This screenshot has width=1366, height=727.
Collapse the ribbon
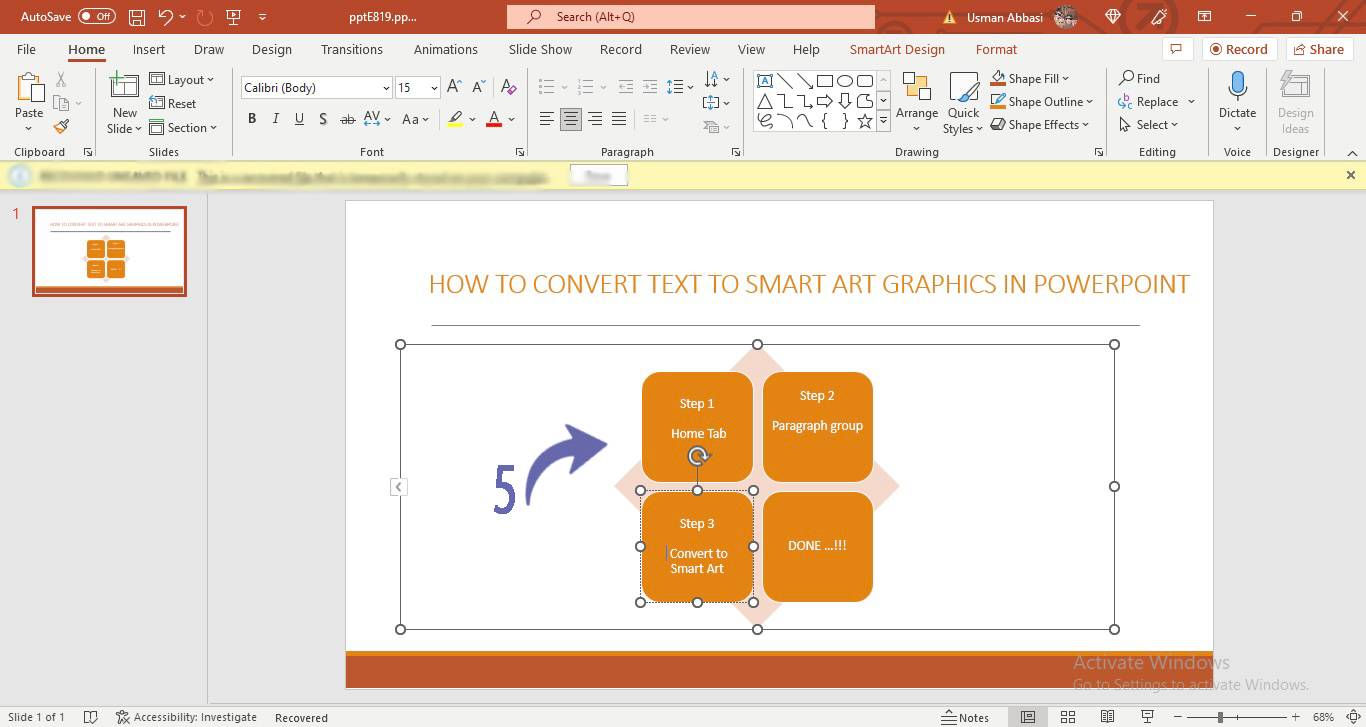1352,153
